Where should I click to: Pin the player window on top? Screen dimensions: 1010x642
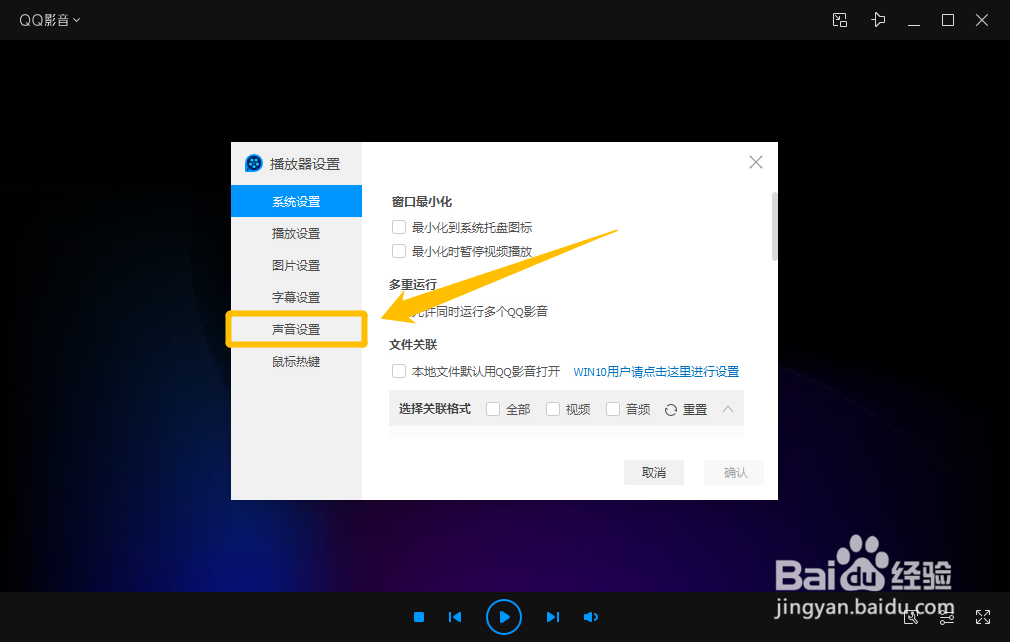(x=878, y=20)
